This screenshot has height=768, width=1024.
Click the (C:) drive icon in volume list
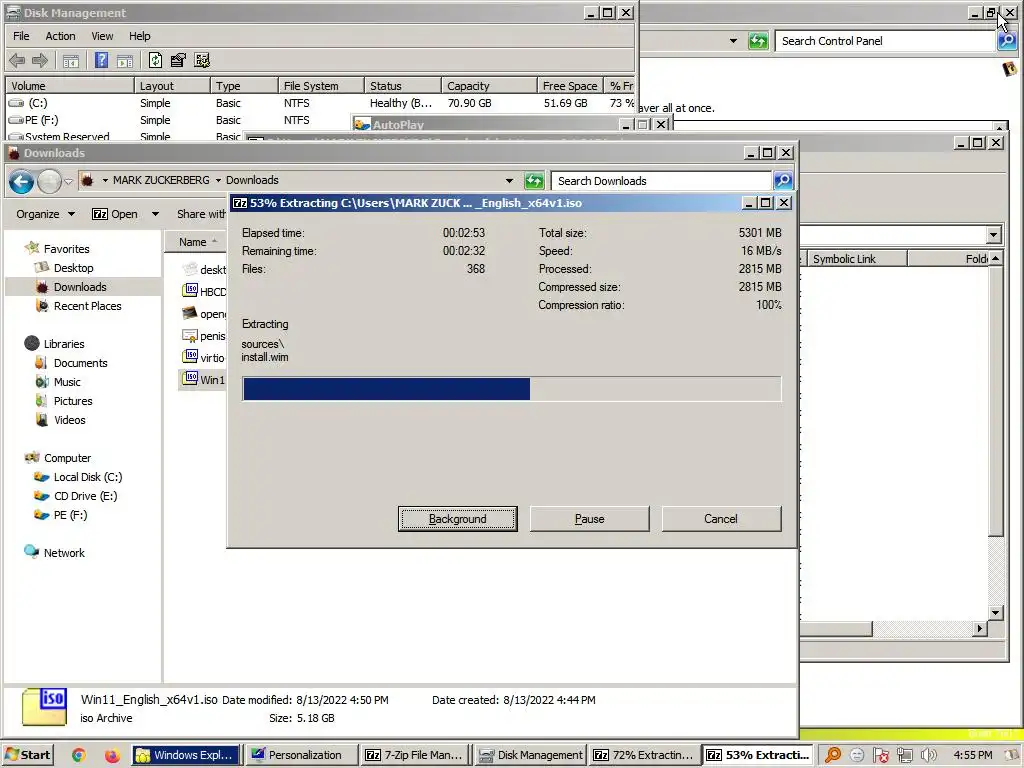pos(16,103)
